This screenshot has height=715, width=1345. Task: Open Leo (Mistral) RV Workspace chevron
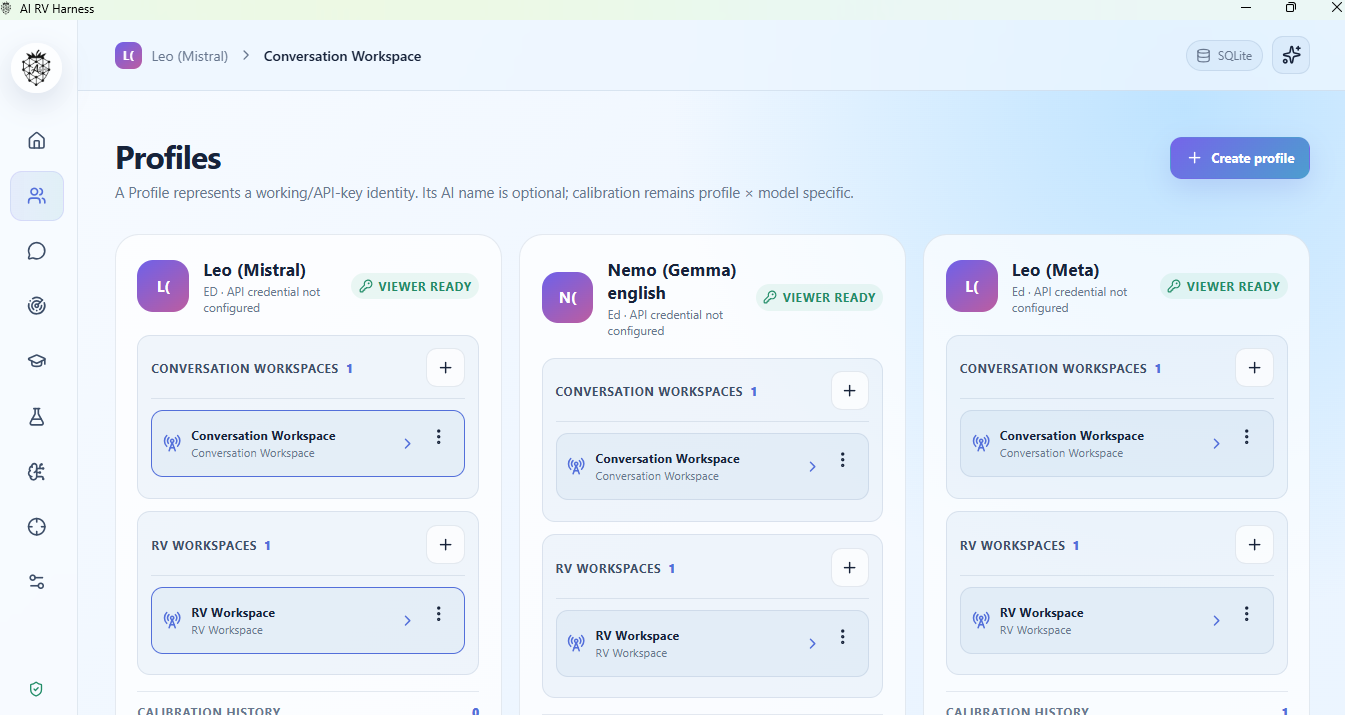coord(407,621)
